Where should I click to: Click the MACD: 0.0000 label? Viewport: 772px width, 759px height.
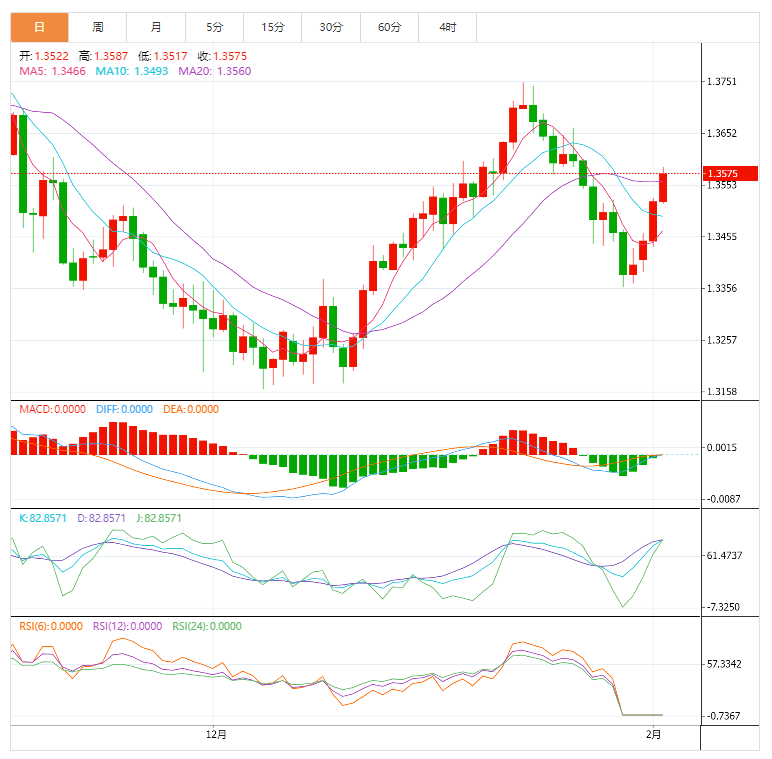tap(52, 410)
